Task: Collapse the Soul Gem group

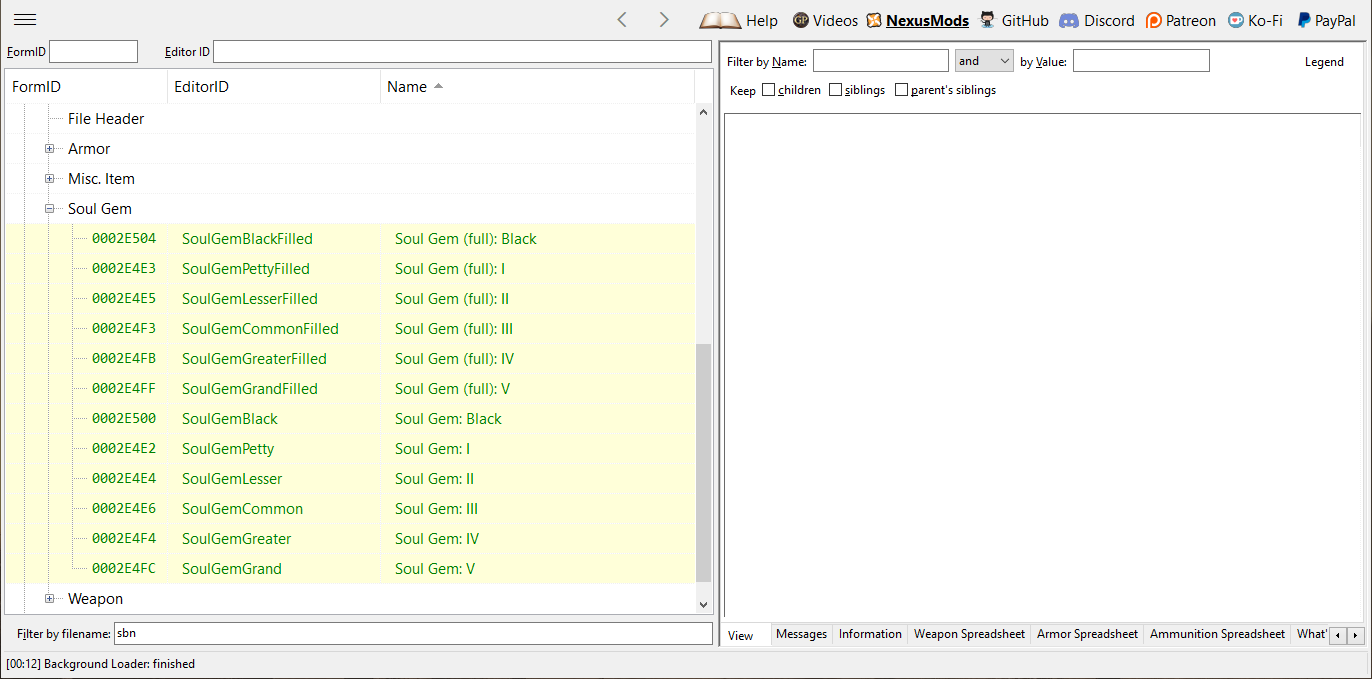Action: (x=49, y=209)
